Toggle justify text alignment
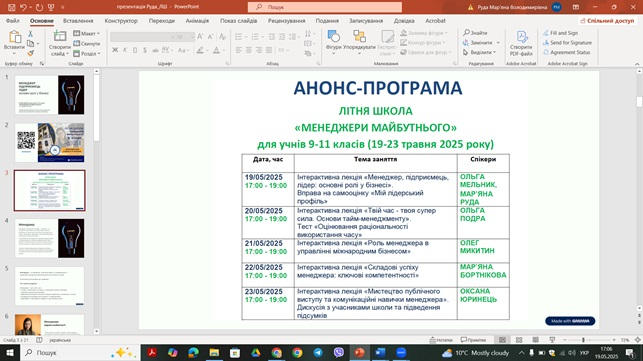Image resolution: width=643 pixels, height=361 pixels. click(269, 50)
